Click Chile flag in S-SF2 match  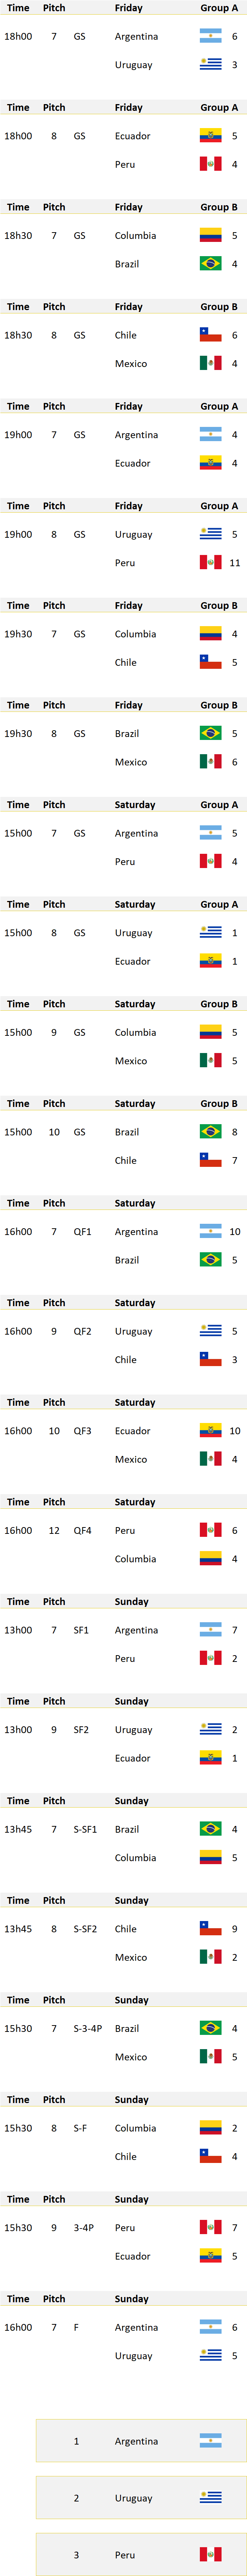coord(210,1928)
